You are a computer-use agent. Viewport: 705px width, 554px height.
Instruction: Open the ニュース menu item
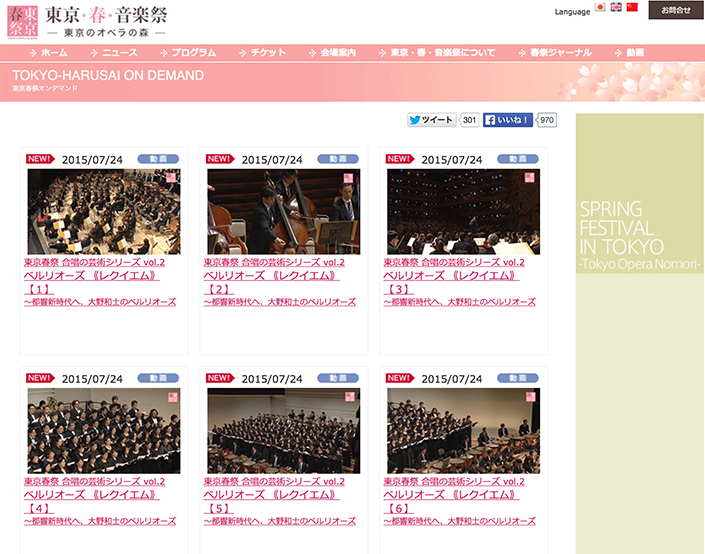coord(114,53)
